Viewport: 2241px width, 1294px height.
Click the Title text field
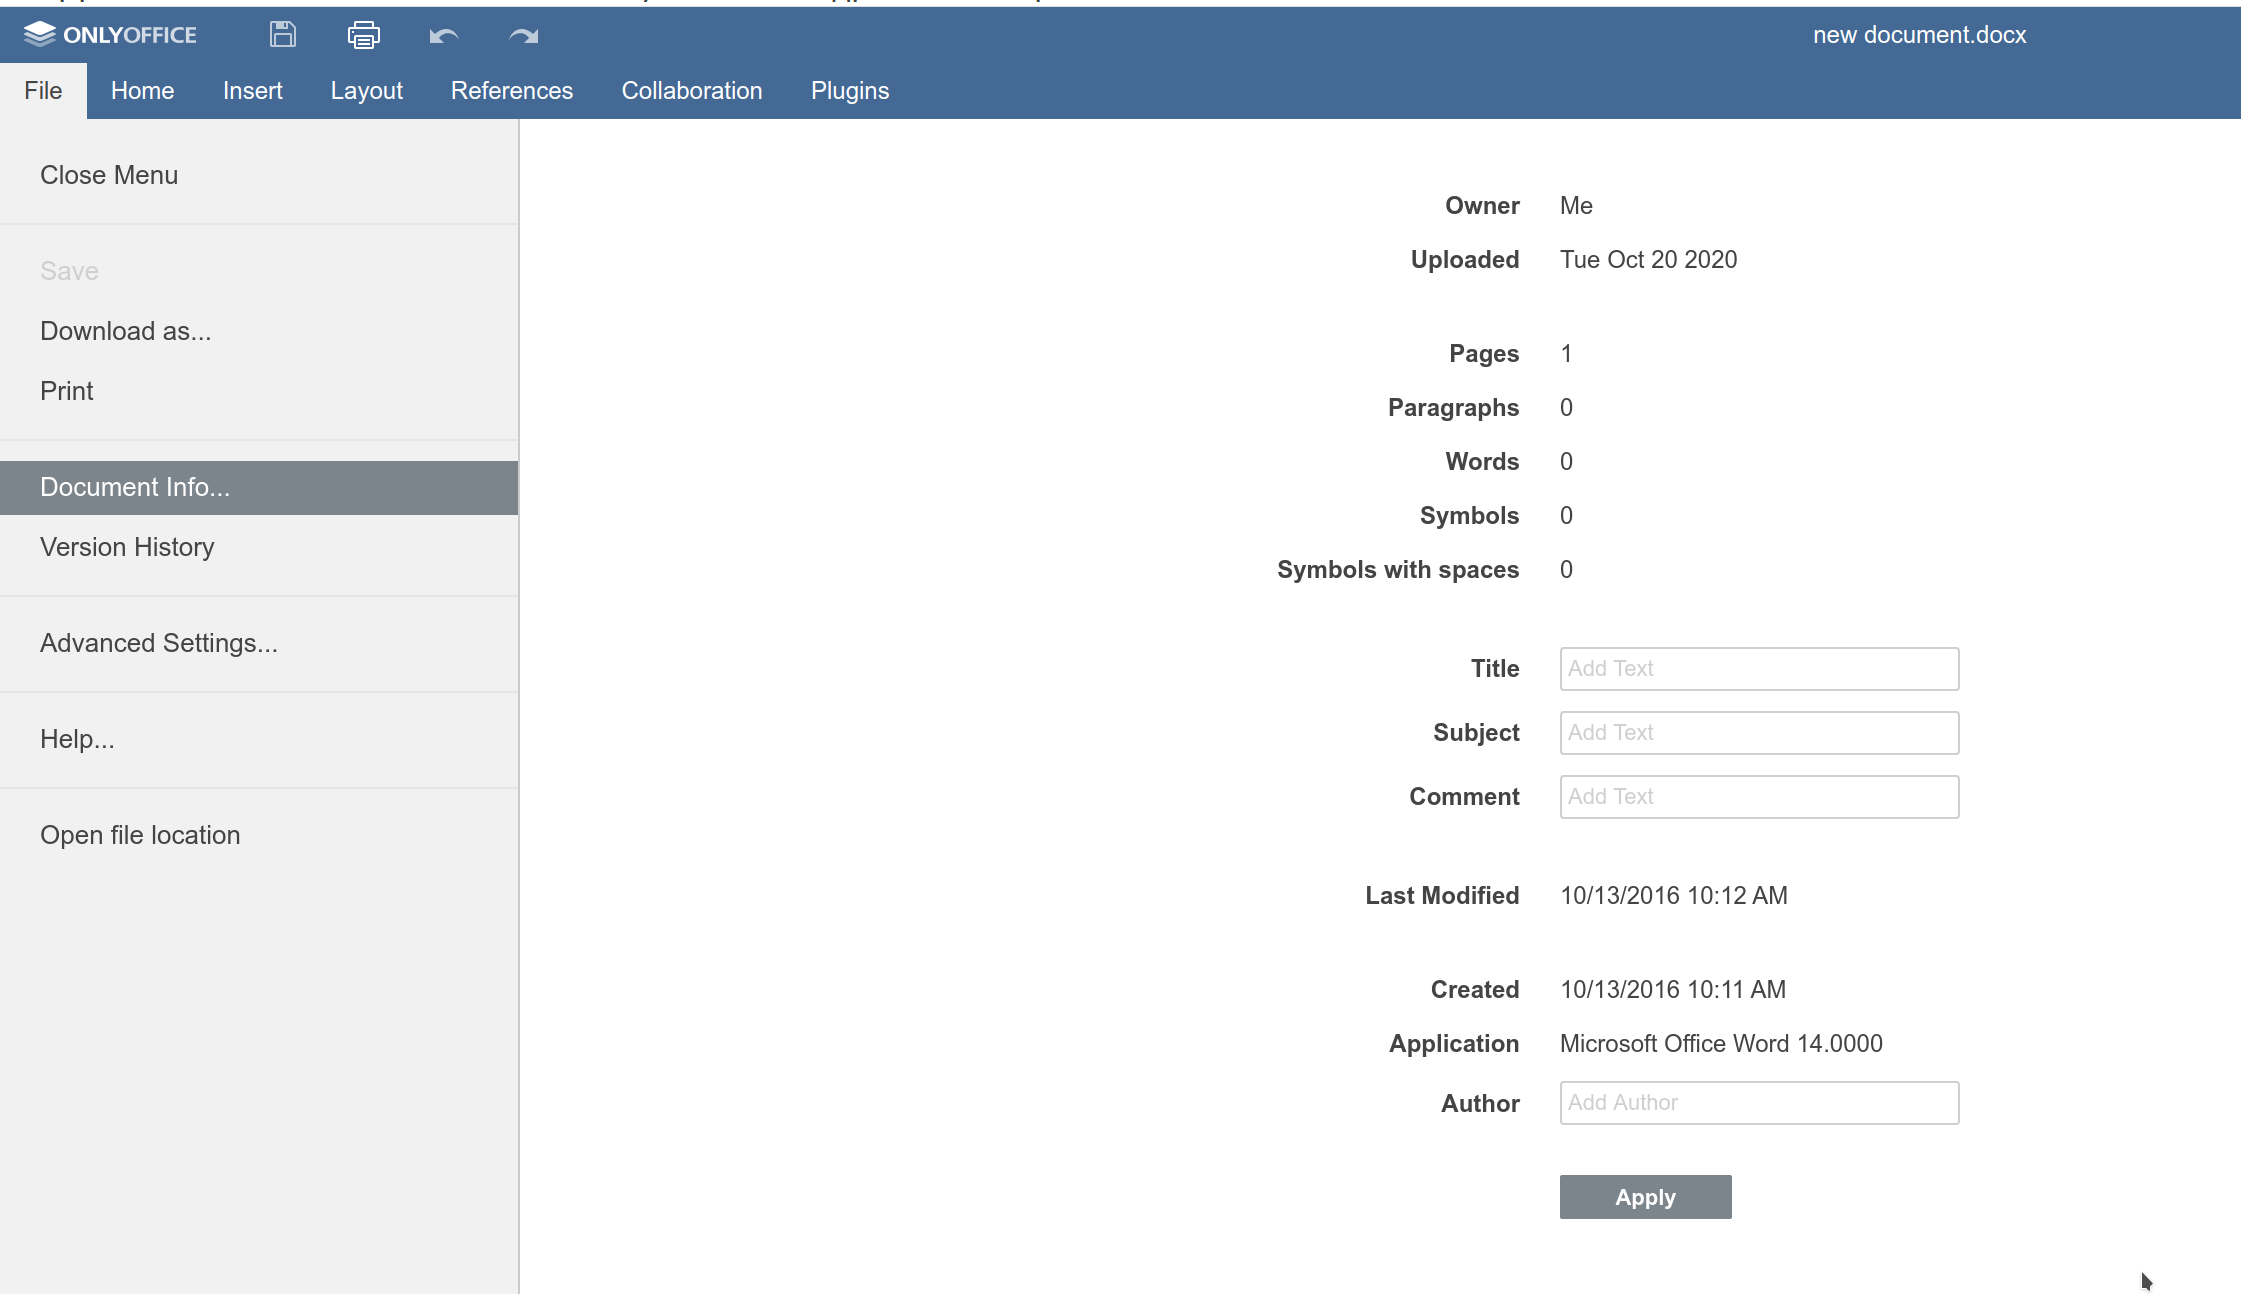tap(1758, 668)
